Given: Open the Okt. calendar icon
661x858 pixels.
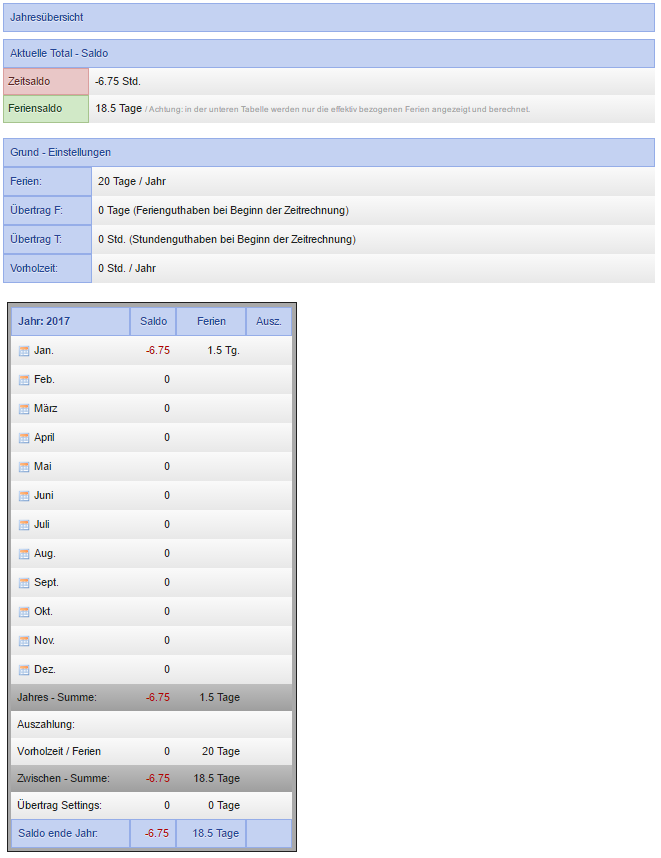Looking at the screenshot, I should coord(24,612).
